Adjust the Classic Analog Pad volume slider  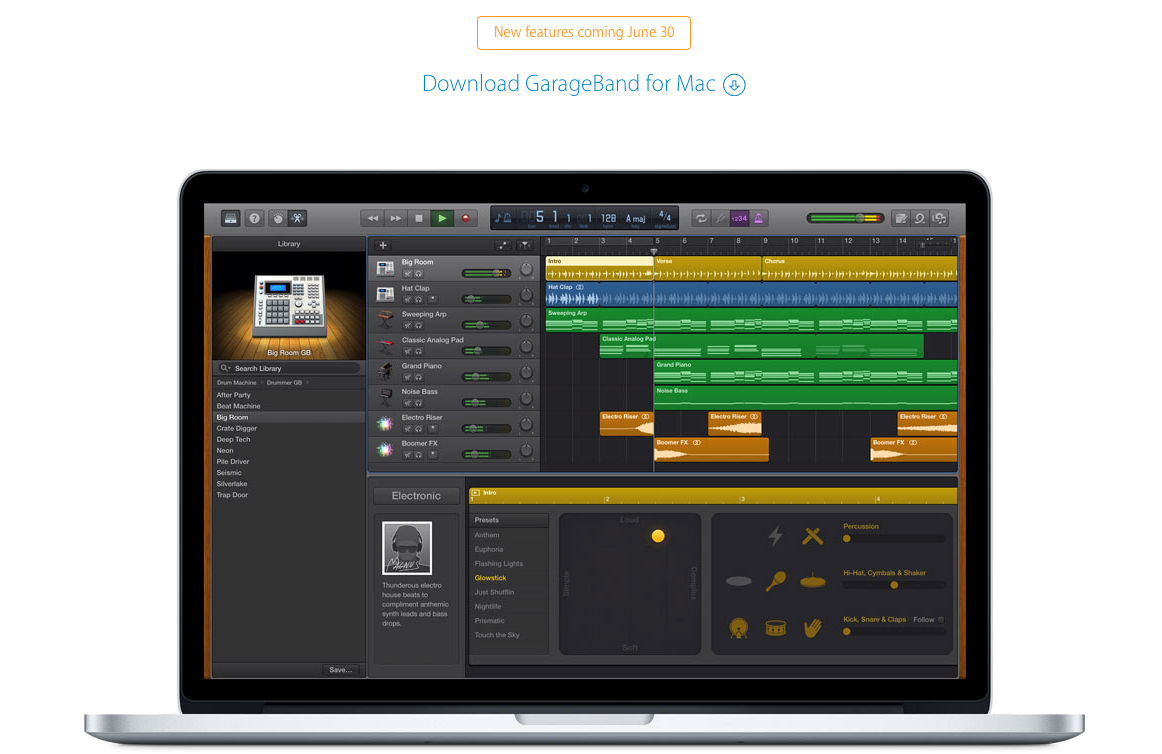tap(486, 351)
